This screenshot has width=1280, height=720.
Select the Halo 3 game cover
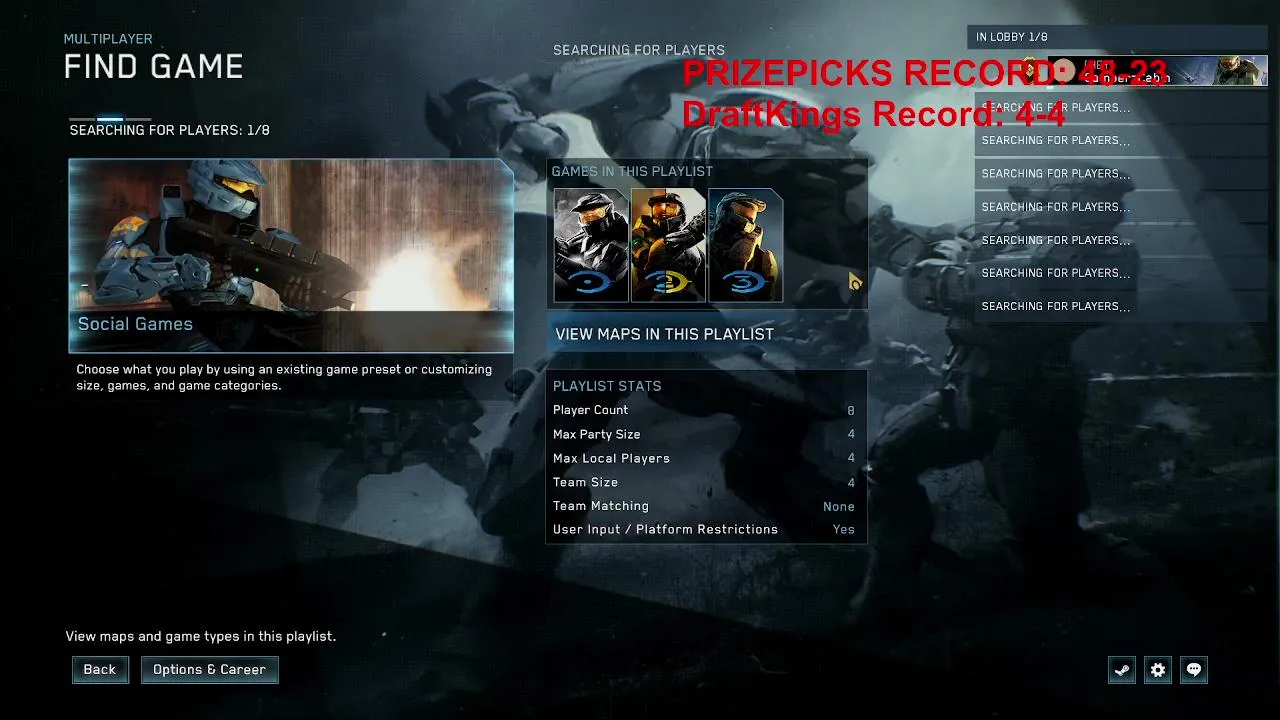[x=745, y=245]
